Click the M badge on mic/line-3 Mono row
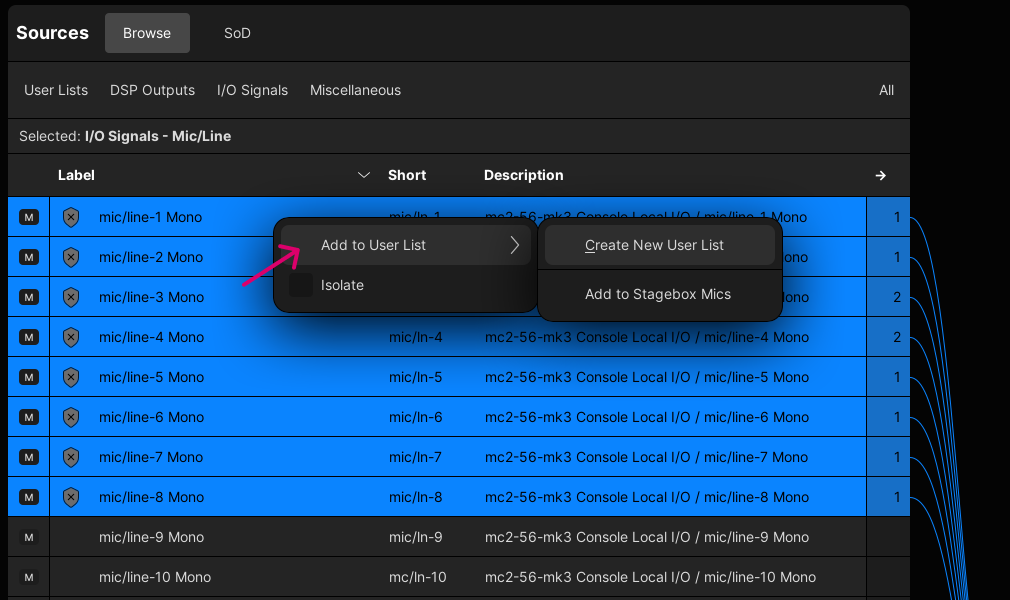The height and width of the screenshot is (600, 1010). tap(29, 297)
